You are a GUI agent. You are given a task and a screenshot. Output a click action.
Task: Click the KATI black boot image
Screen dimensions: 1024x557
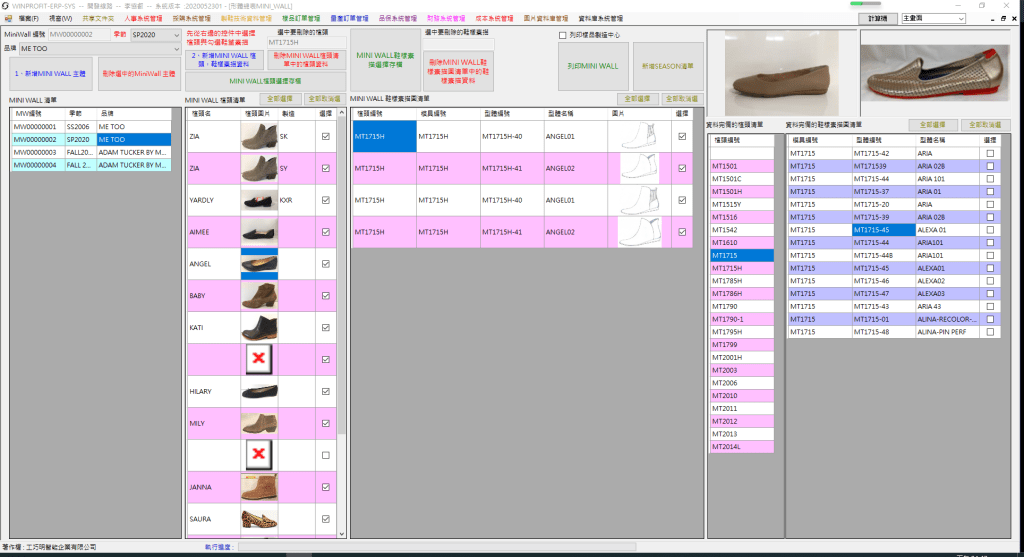click(259, 328)
